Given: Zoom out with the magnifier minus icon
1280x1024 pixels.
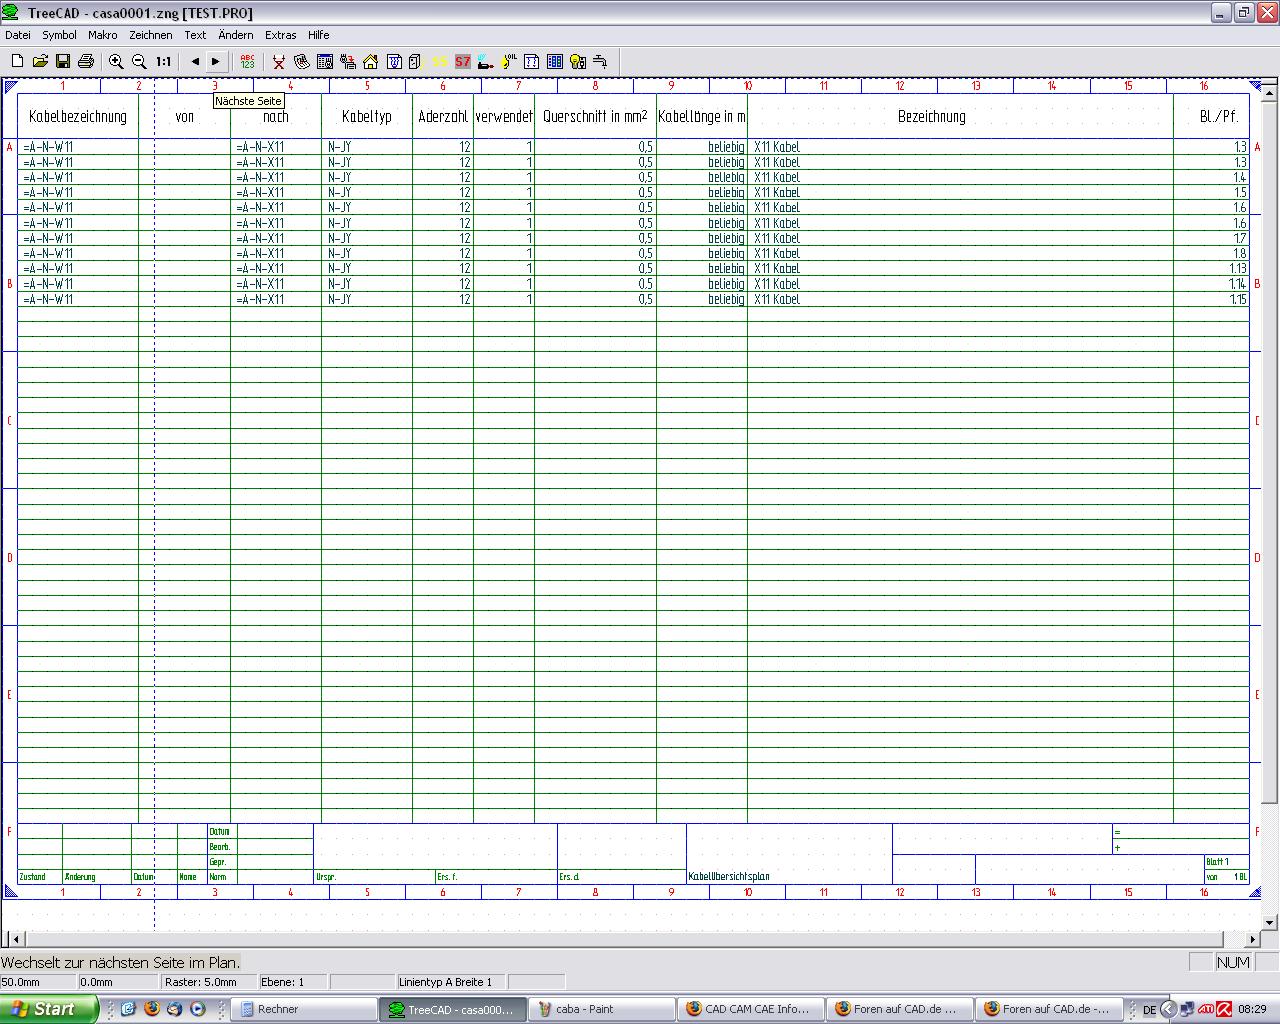Looking at the screenshot, I should pyautogui.click(x=139, y=61).
